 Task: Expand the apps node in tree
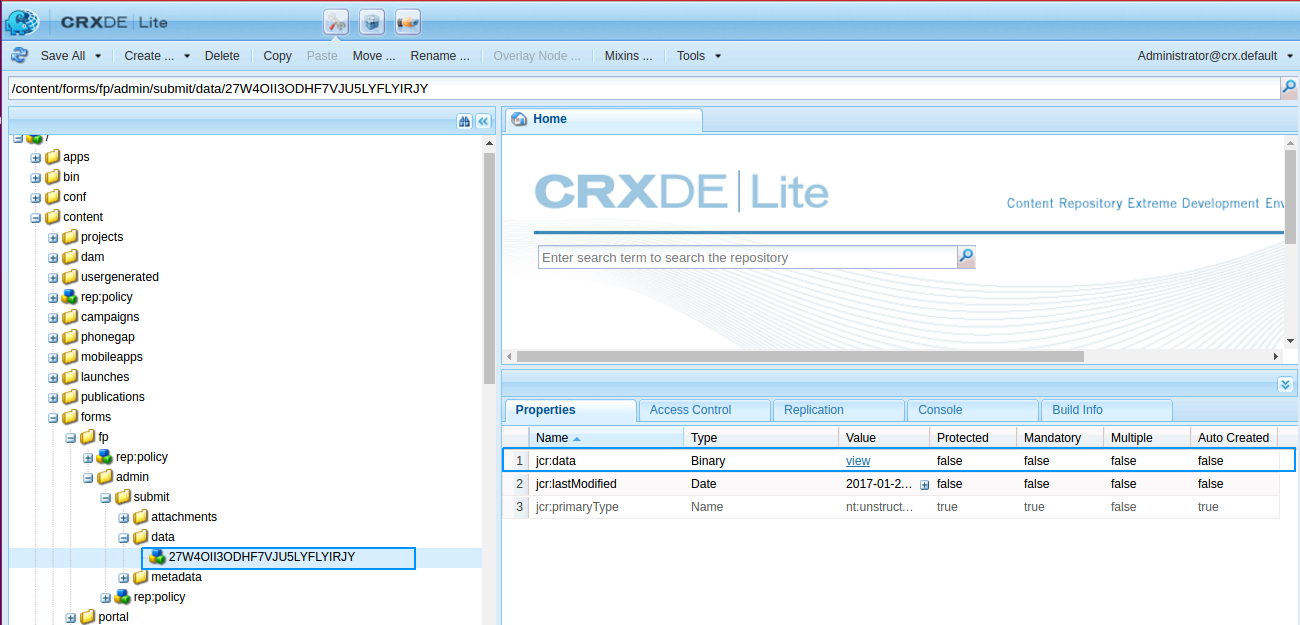click(x=36, y=157)
